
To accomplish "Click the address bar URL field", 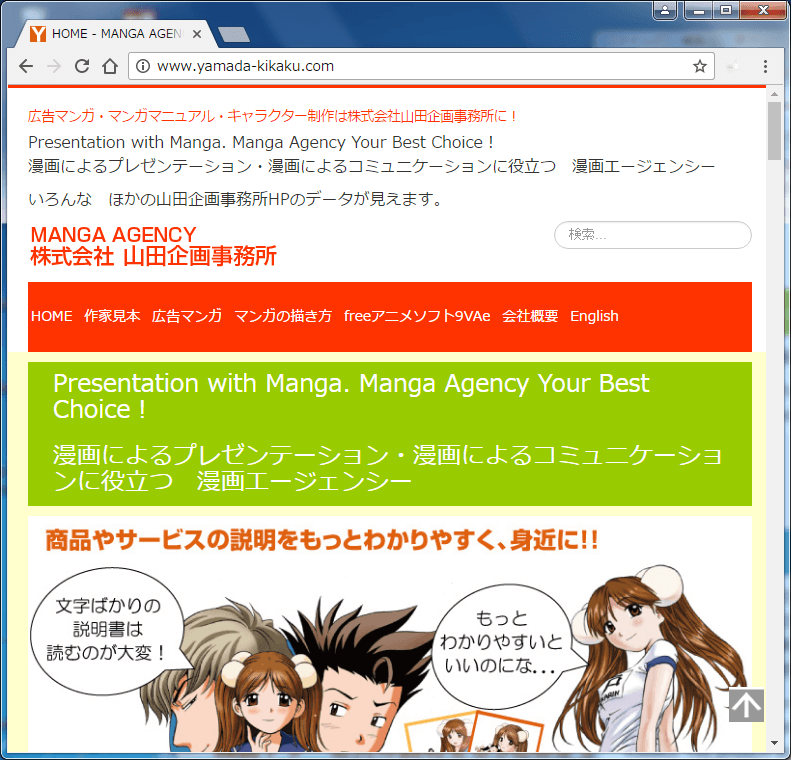I will [x=421, y=66].
